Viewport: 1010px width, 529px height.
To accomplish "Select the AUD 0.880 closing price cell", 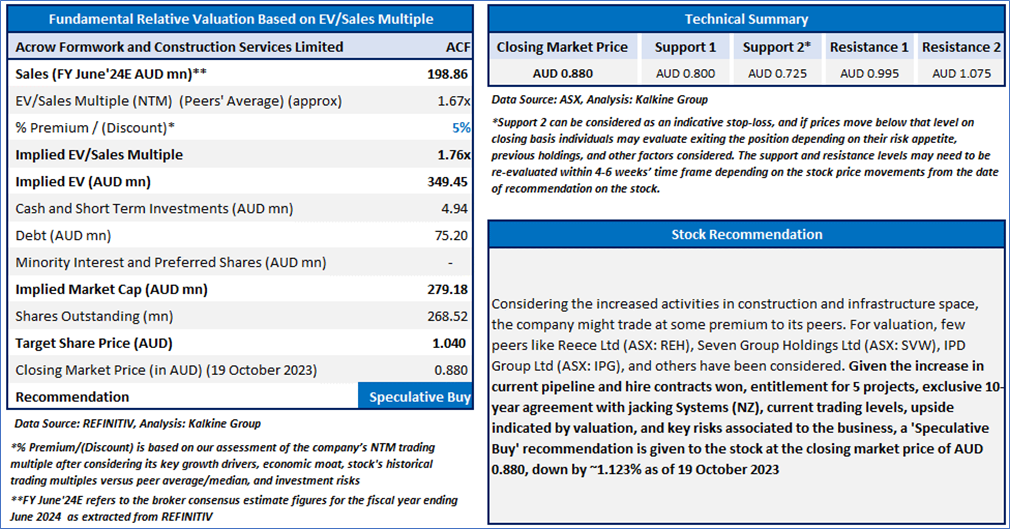I will click(562, 73).
